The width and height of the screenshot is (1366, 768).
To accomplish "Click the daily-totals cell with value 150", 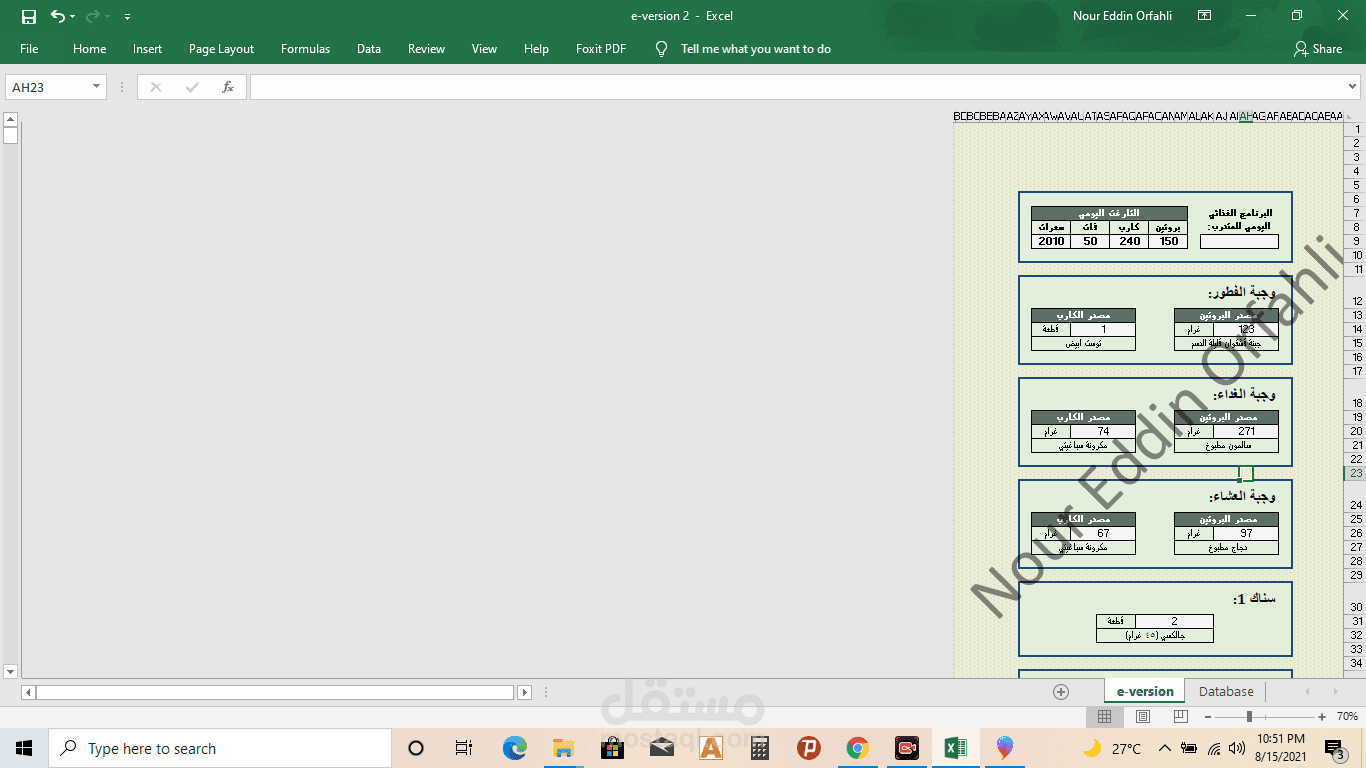I will [1169, 241].
